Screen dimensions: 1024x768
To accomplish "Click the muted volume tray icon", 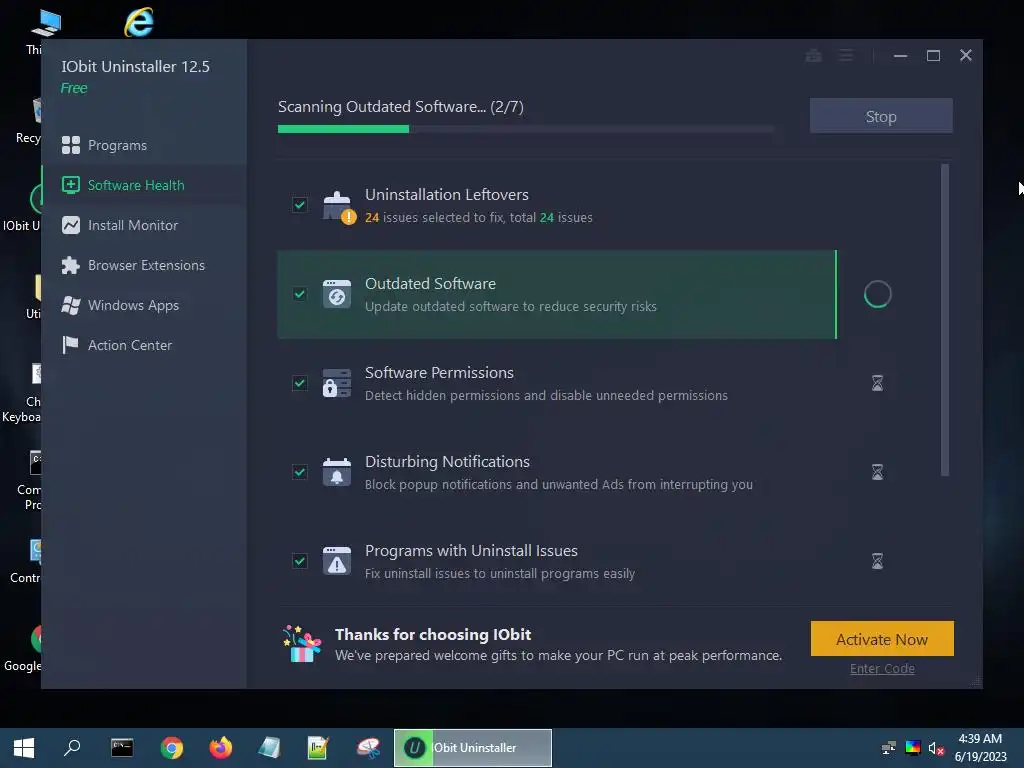I will 936,748.
